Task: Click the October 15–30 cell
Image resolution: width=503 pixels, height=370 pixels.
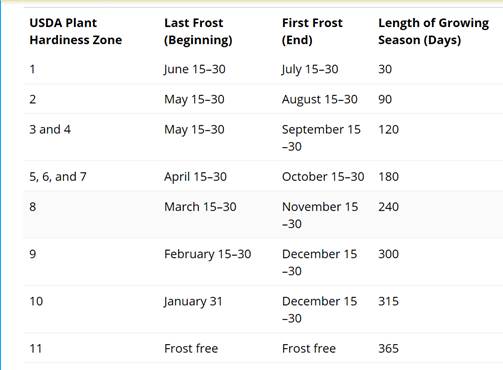Action: [x=323, y=177]
